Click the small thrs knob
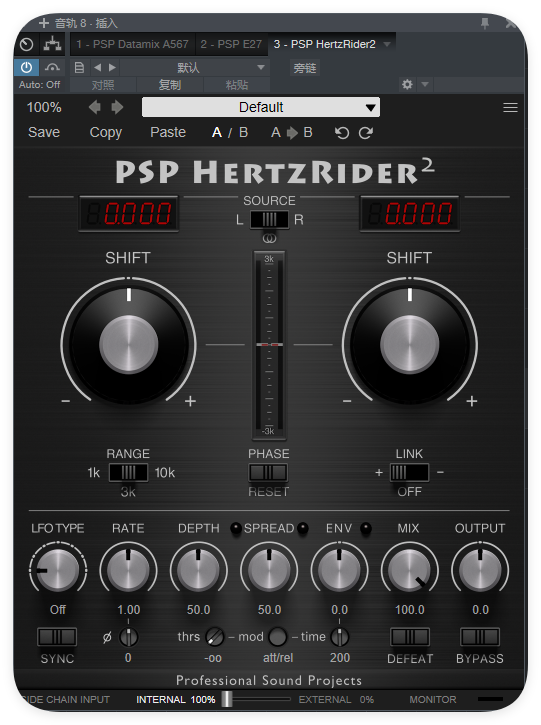The image size is (541, 725). click(x=214, y=637)
